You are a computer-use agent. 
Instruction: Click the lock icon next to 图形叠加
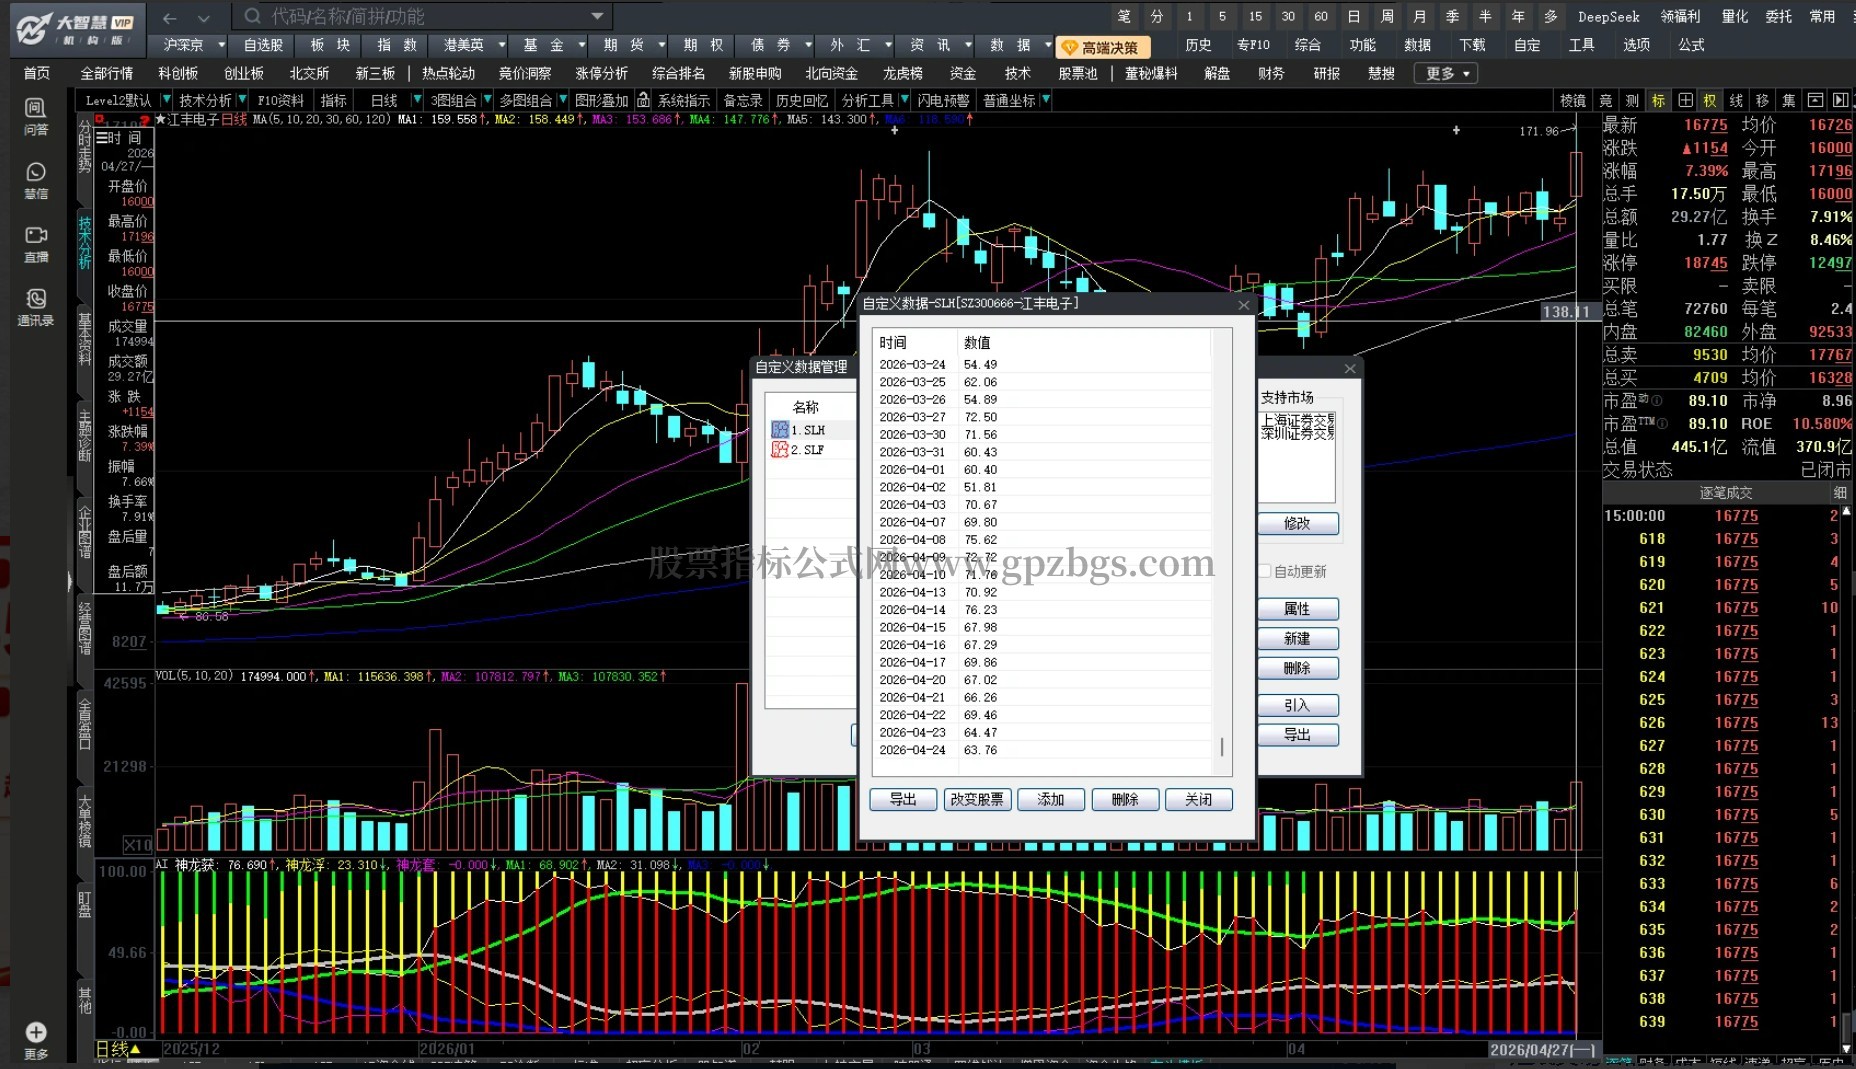643,100
